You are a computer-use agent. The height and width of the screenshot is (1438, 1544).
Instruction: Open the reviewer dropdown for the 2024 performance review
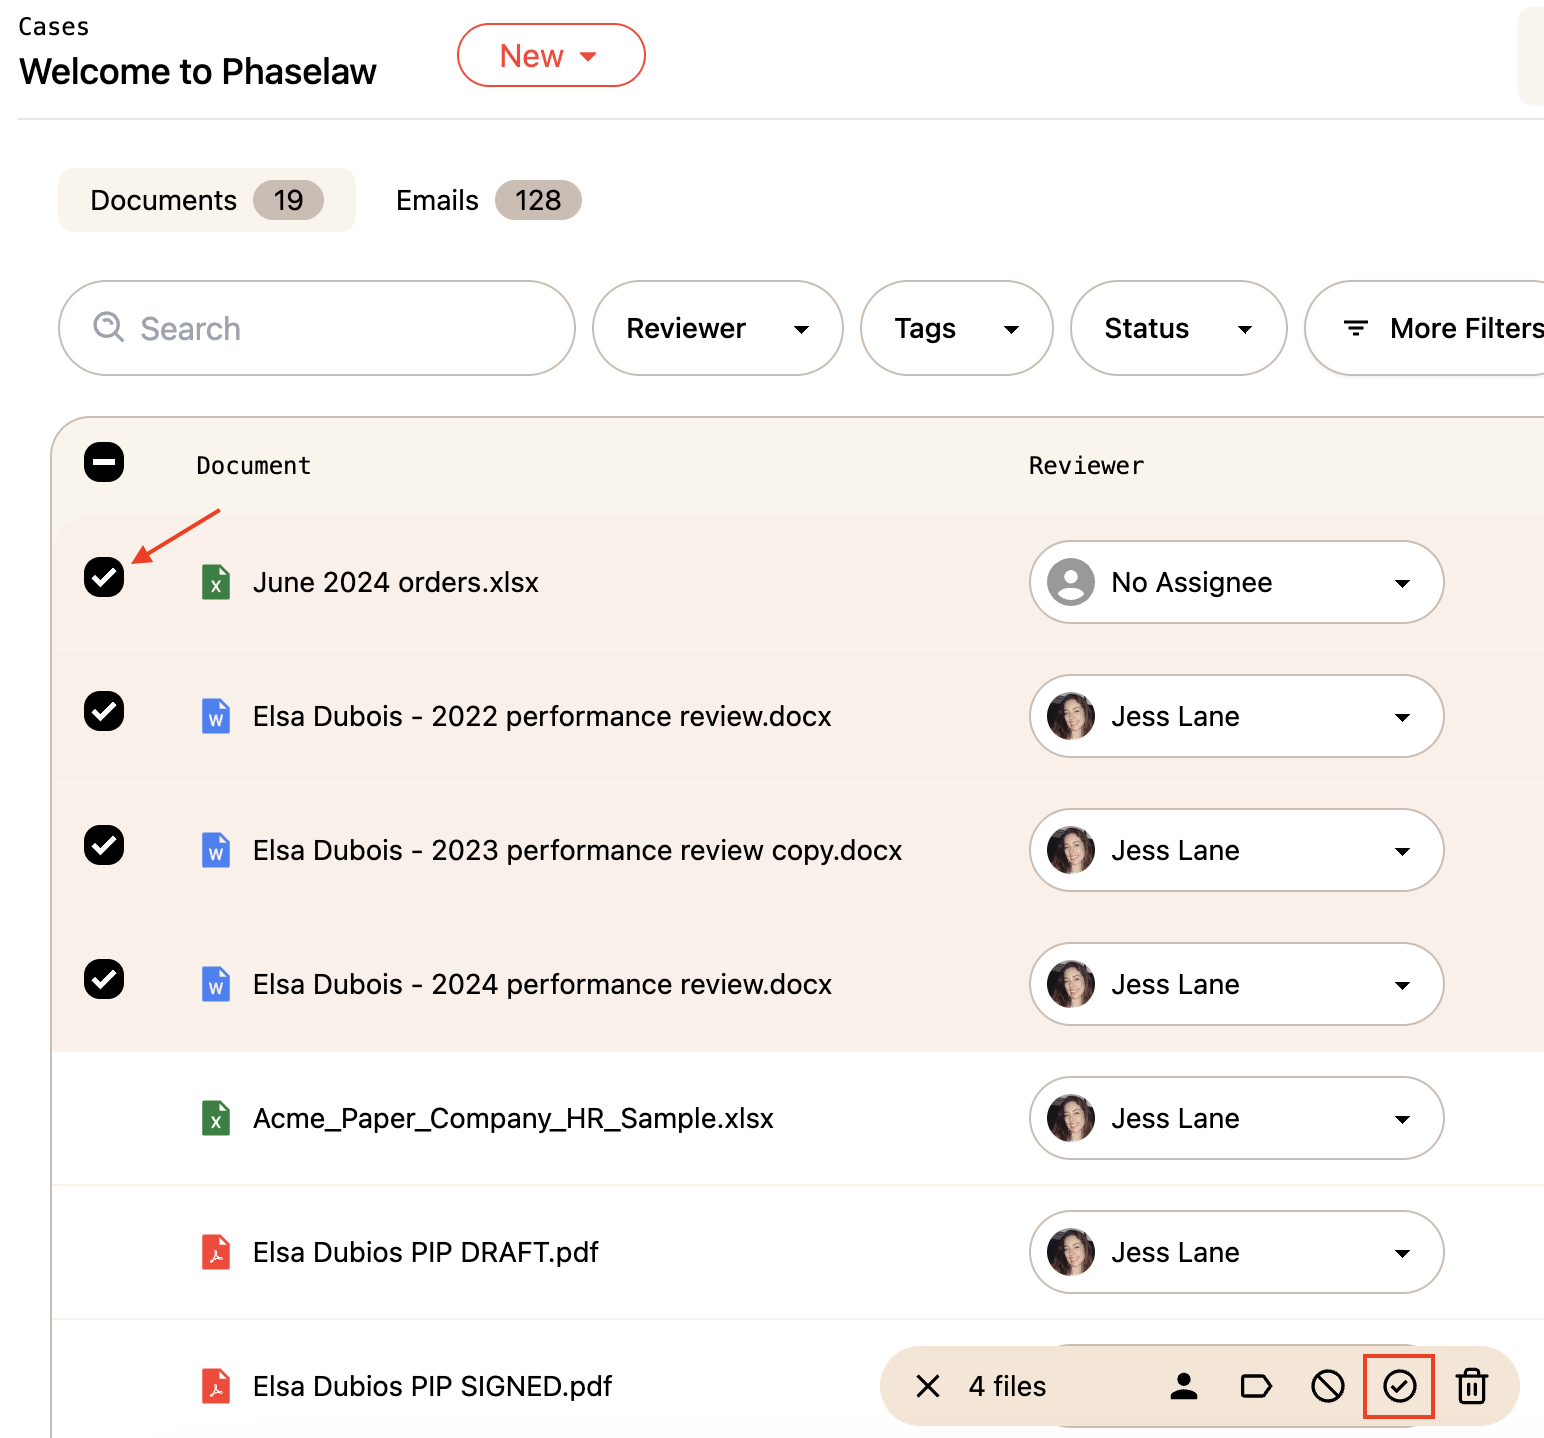[1237, 984]
